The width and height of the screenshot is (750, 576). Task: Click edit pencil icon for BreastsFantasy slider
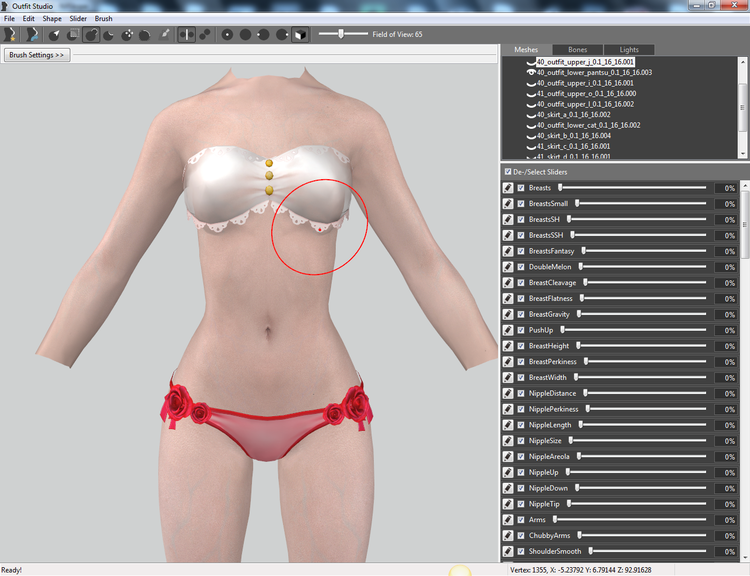coord(508,251)
